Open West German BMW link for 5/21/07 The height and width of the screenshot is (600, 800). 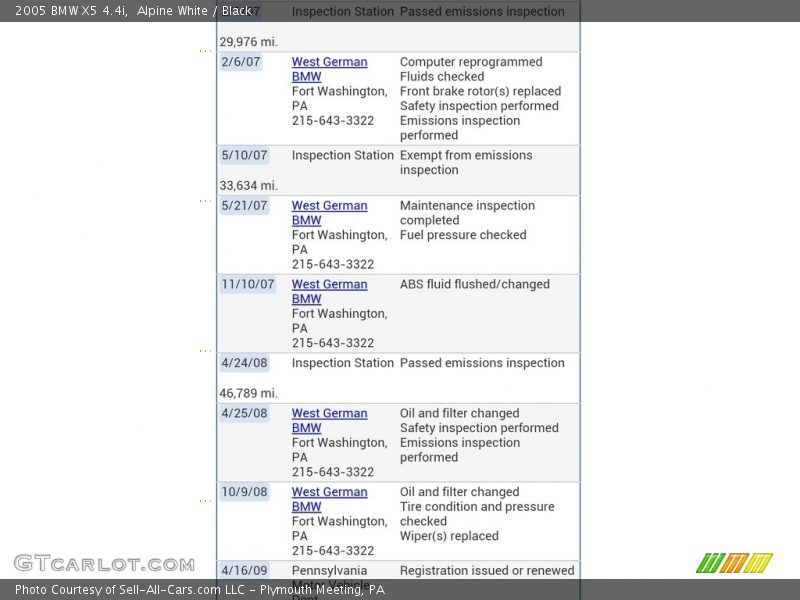[329, 213]
